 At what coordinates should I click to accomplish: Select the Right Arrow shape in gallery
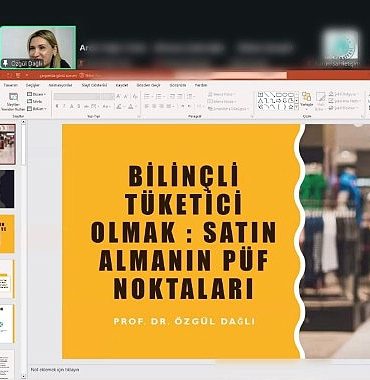(279, 101)
